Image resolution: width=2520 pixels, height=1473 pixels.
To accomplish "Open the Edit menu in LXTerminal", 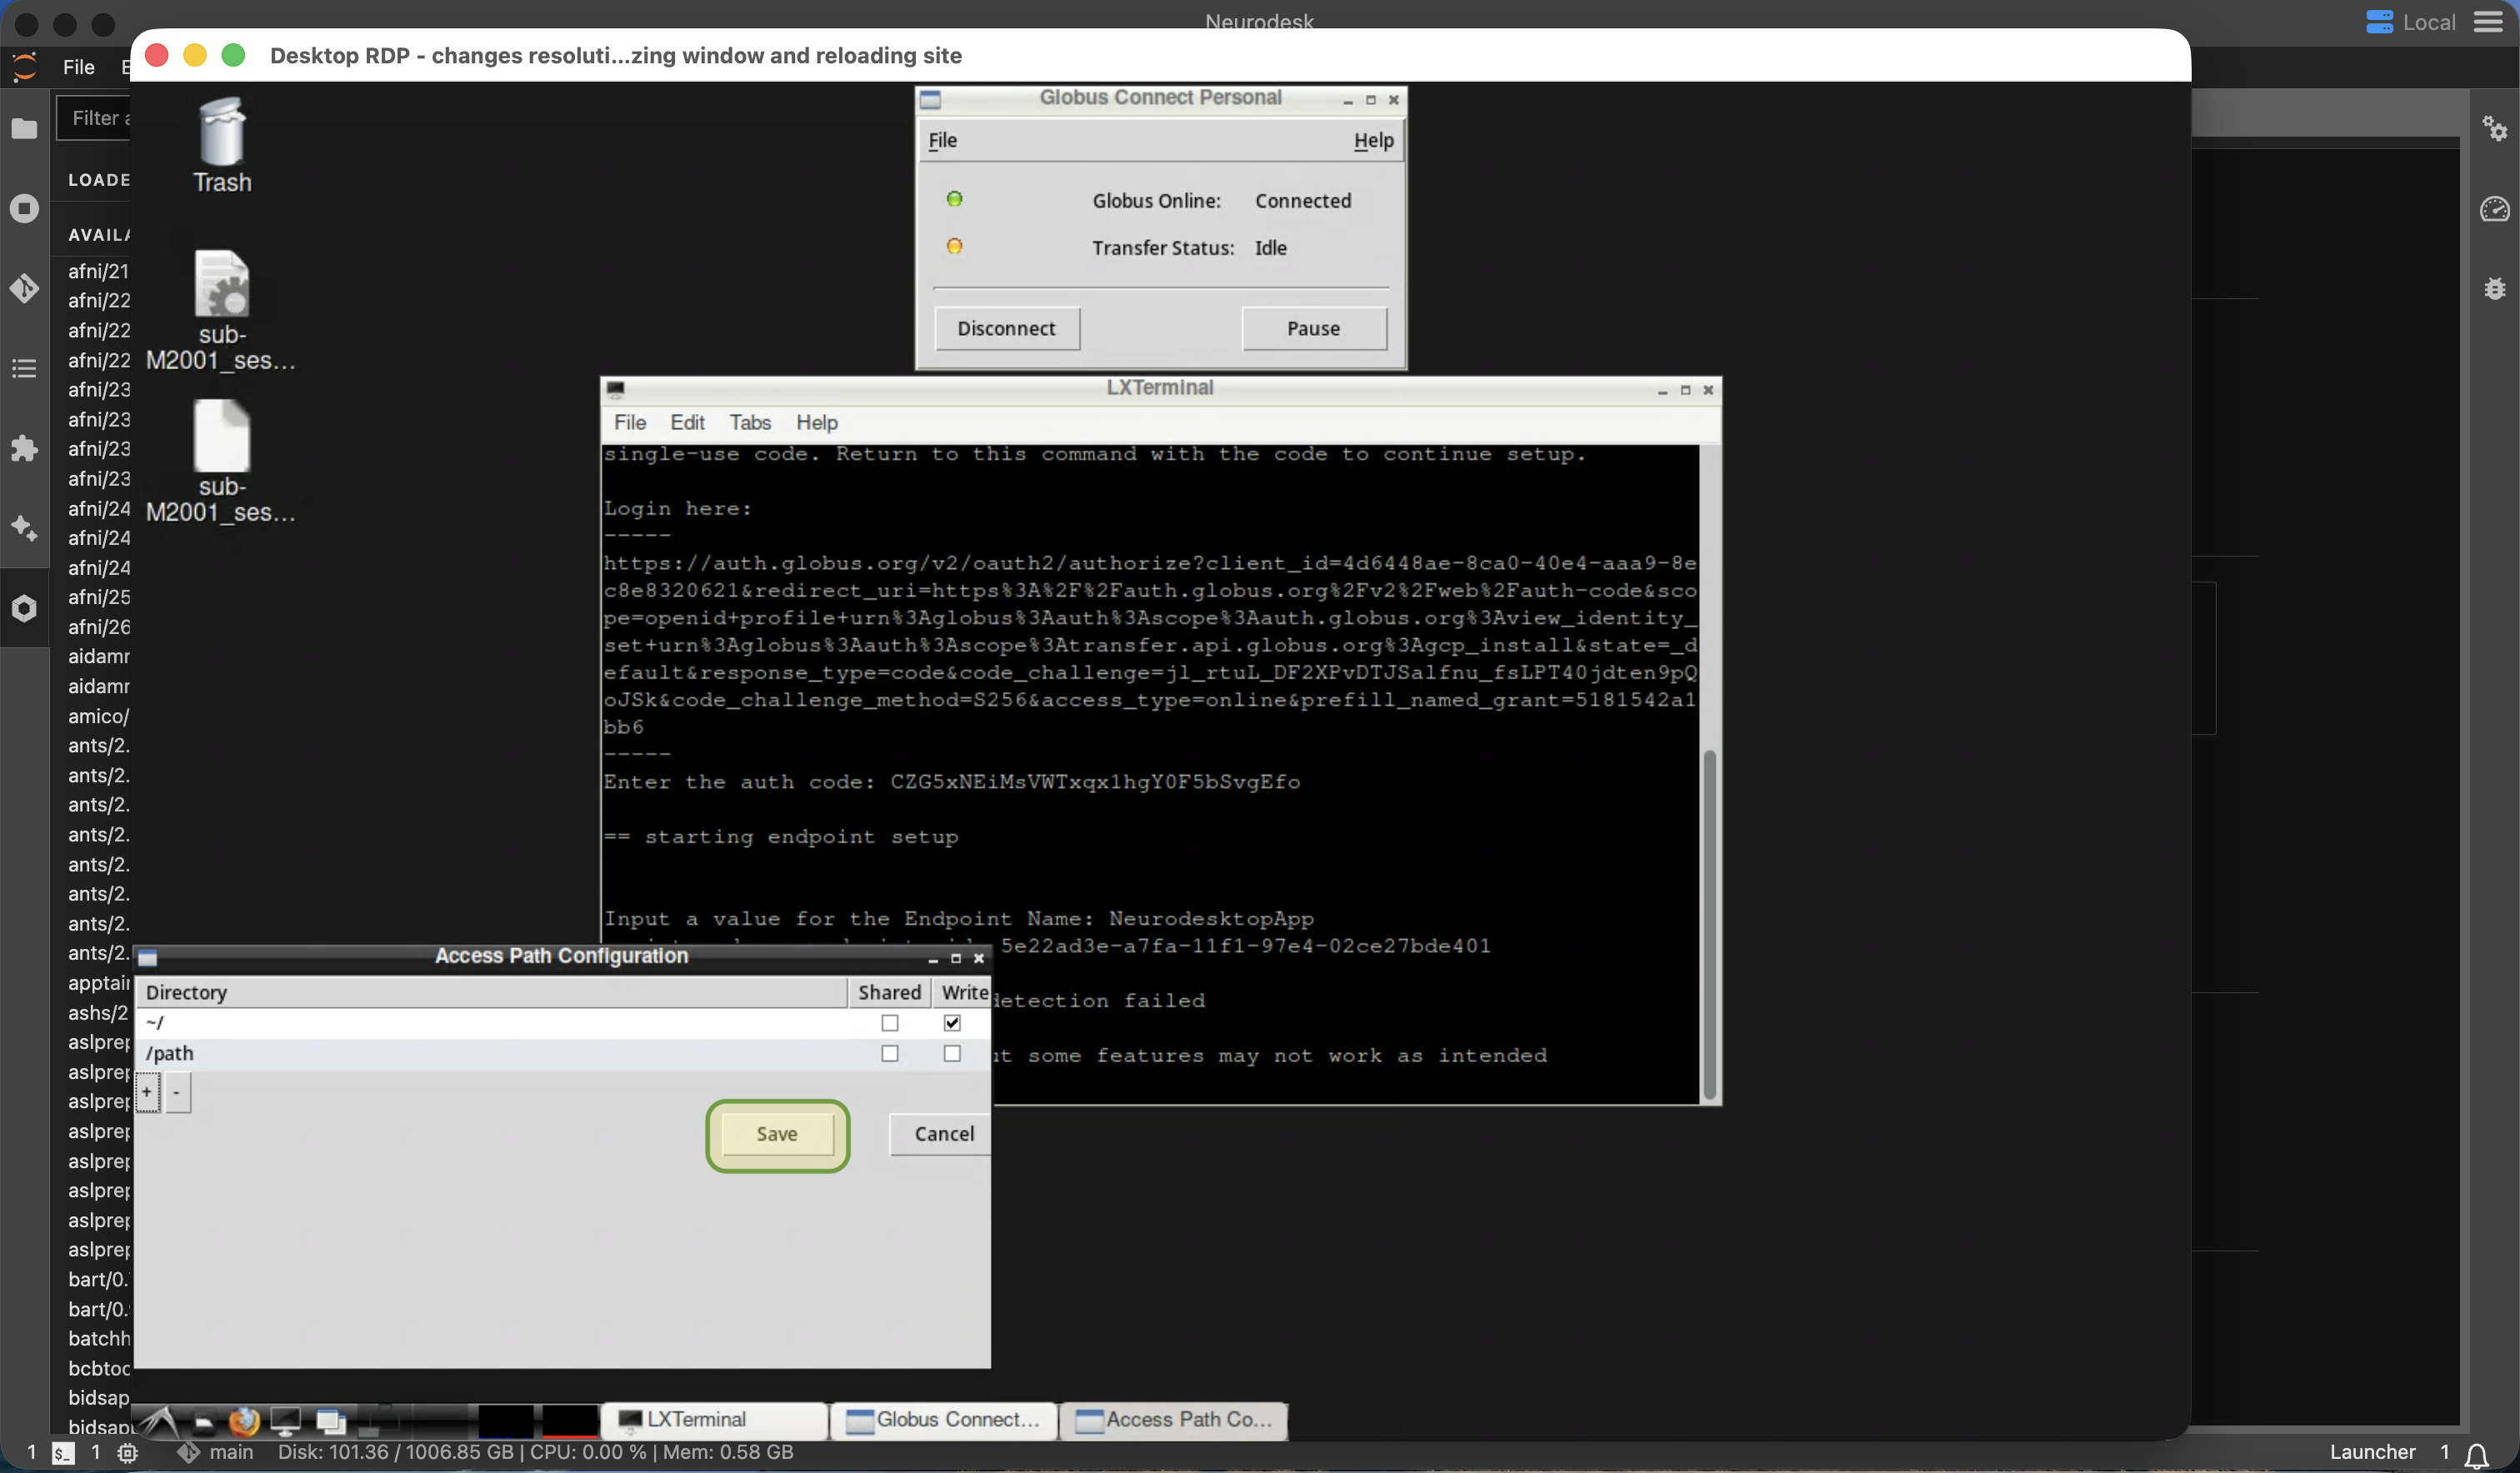I will point(687,422).
